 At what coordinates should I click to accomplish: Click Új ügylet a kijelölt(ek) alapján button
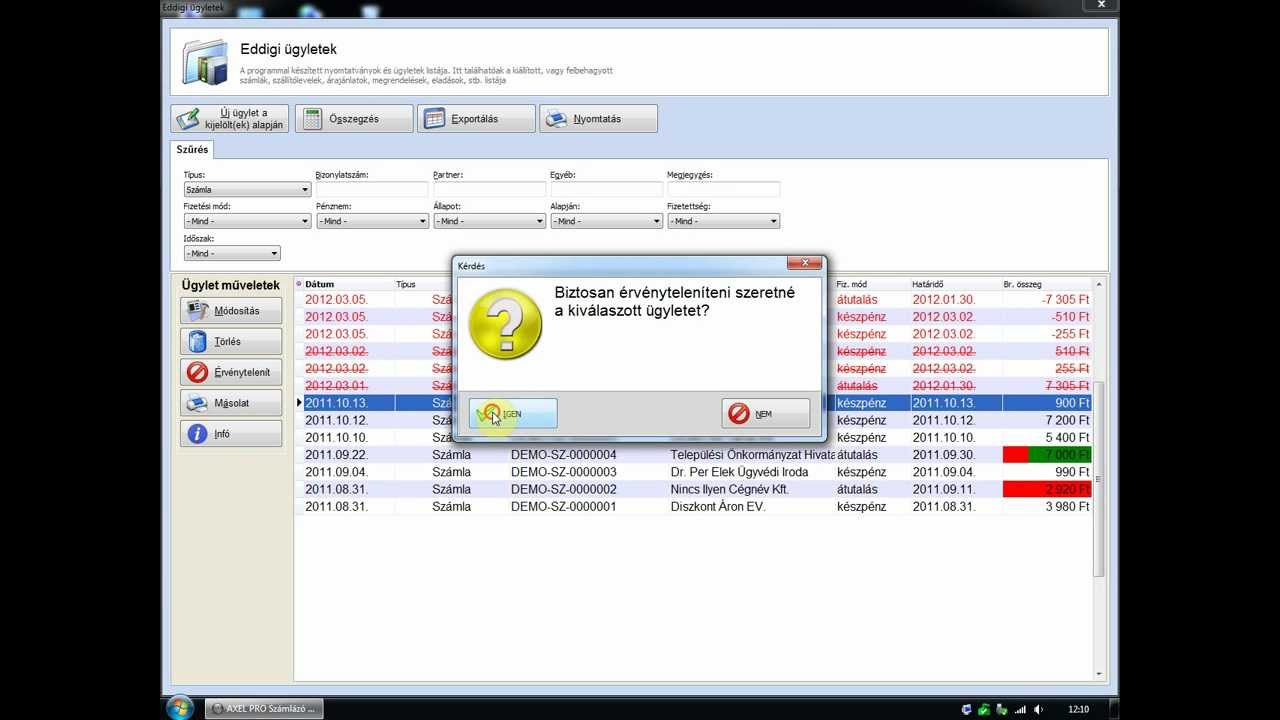point(230,119)
